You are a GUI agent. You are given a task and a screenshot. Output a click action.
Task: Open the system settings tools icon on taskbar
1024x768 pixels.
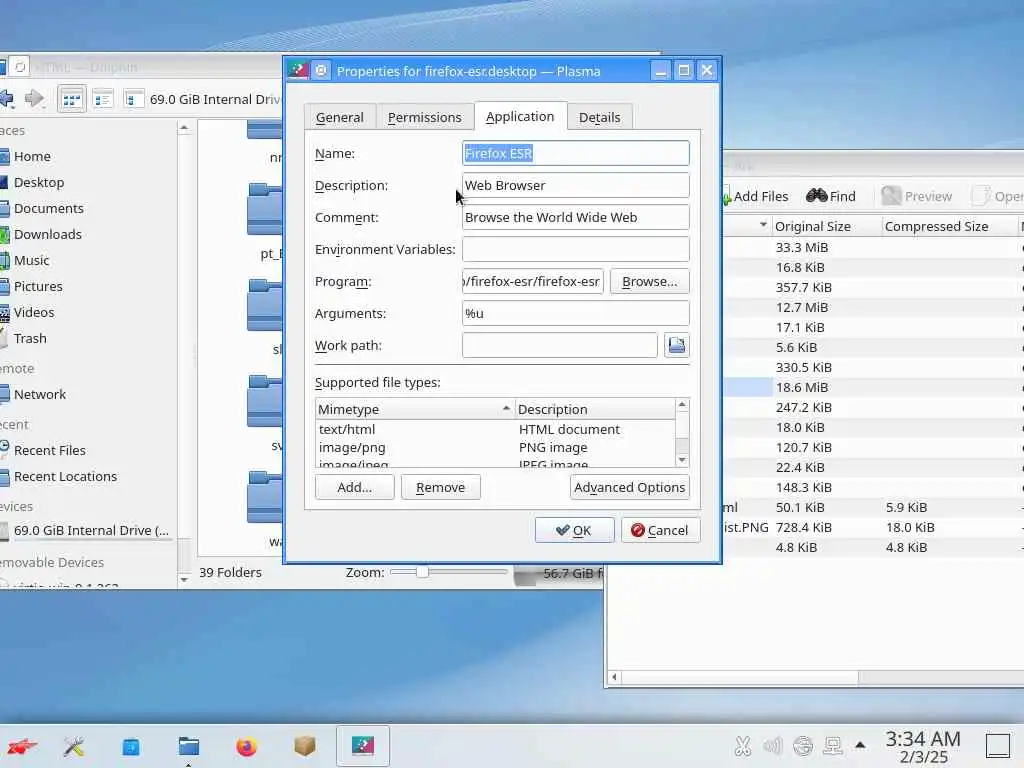tap(74, 746)
